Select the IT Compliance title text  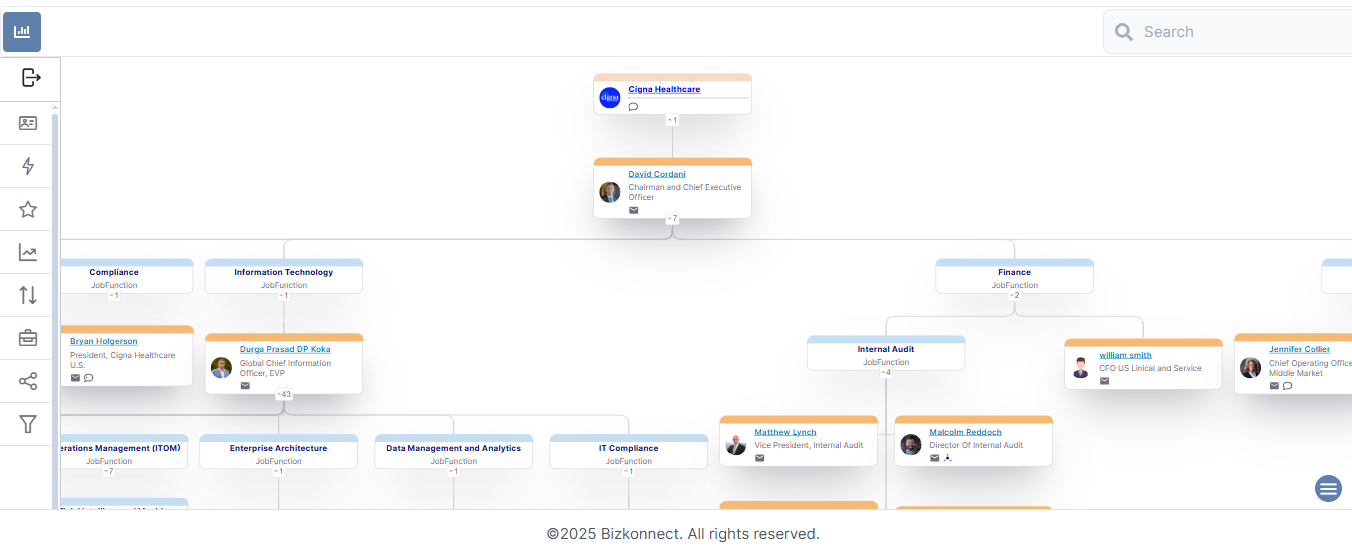click(x=629, y=448)
